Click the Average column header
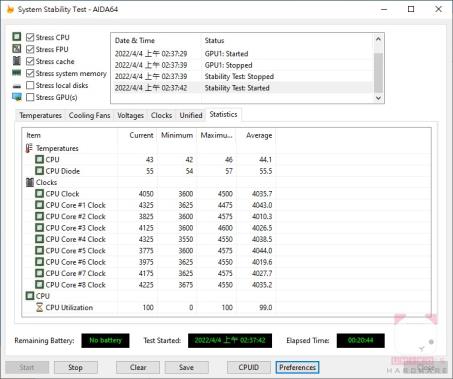Image resolution: width=453 pixels, height=379 pixels. coord(256,135)
